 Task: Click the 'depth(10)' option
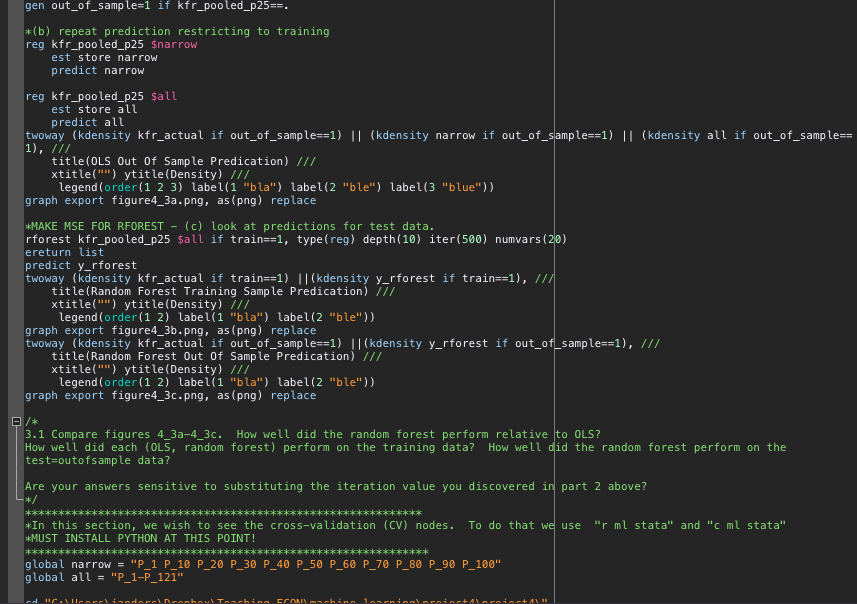click(392, 239)
